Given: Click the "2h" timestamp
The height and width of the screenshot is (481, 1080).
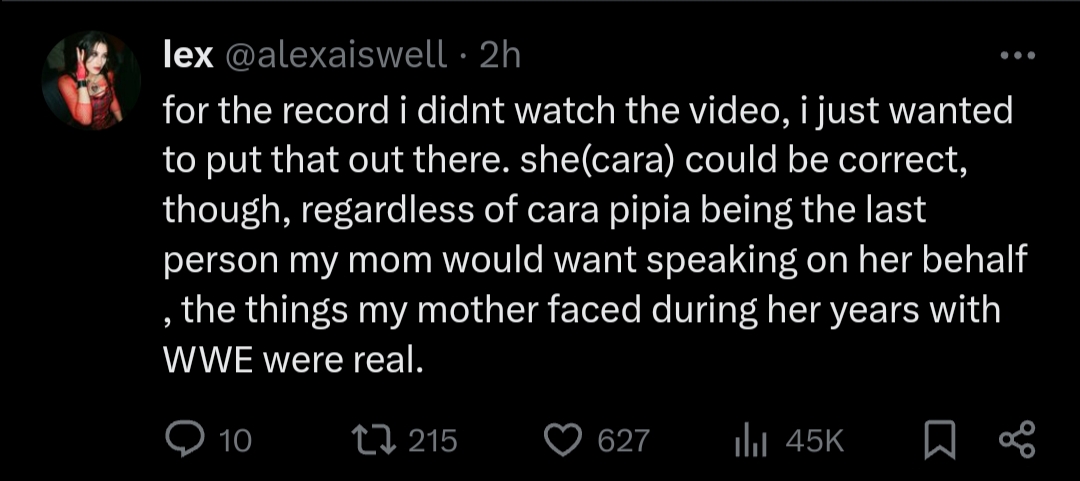Looking at the screenshot, I should [500, 55].
